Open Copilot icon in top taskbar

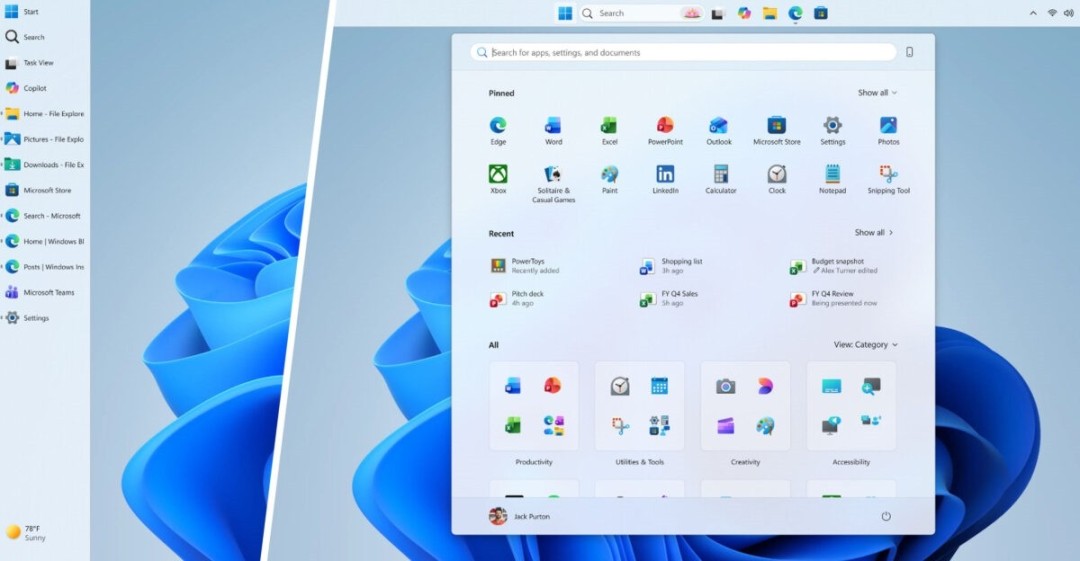pos(744,13)
